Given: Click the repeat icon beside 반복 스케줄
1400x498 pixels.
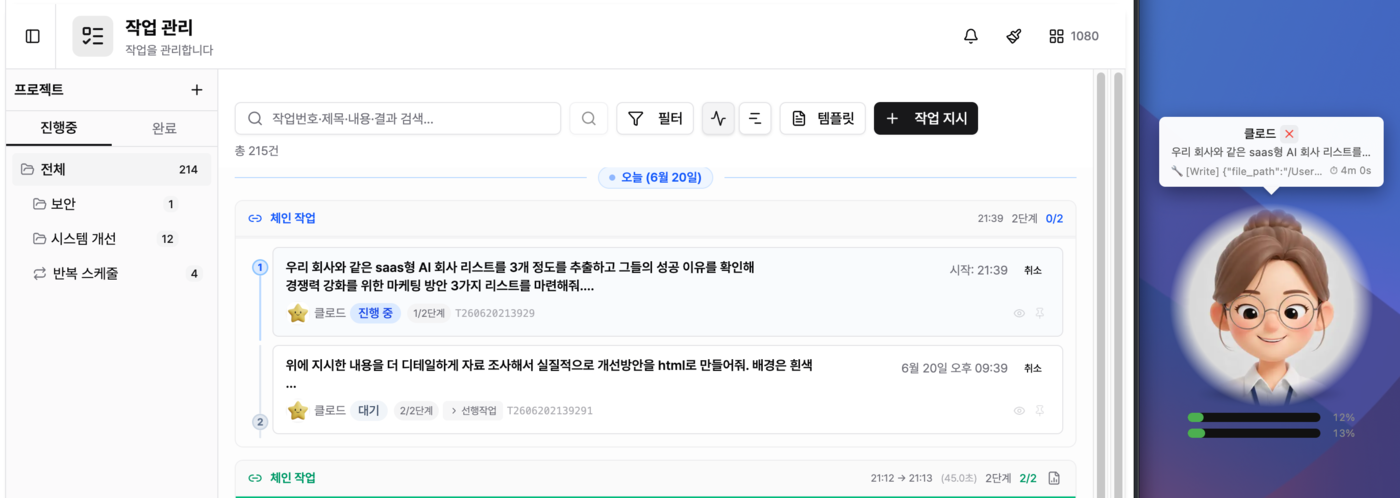Looking at the screenshot, I should pyautogui.click(x=40, y=273).
